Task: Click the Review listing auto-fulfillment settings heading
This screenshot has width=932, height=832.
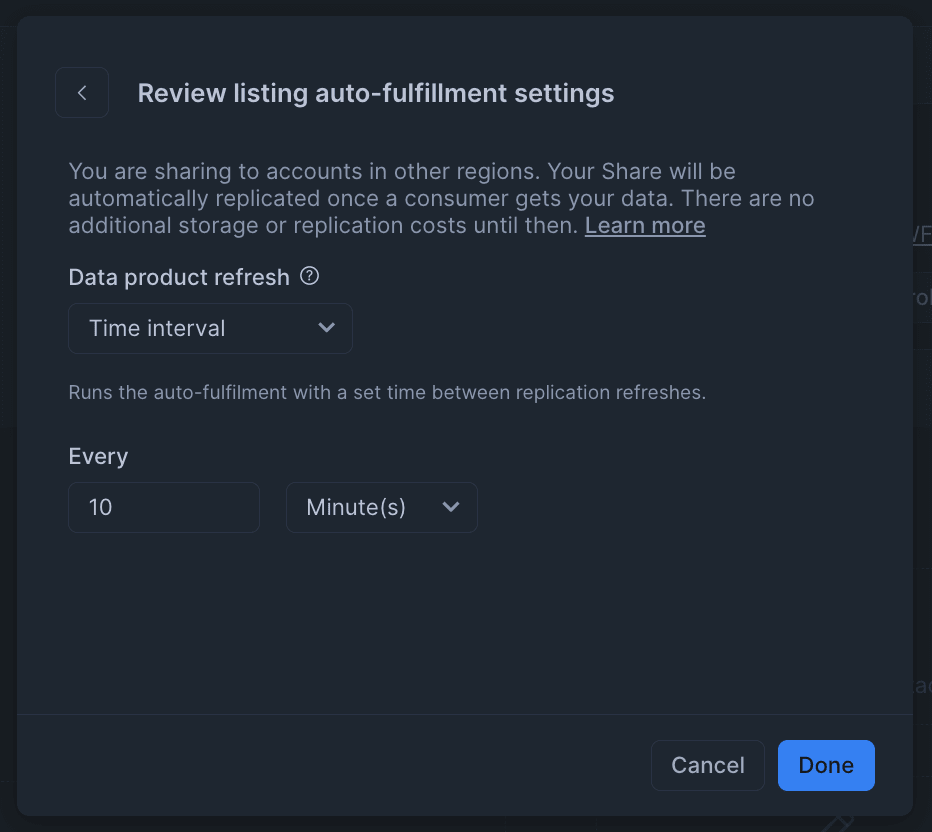Action: (376, 93)
